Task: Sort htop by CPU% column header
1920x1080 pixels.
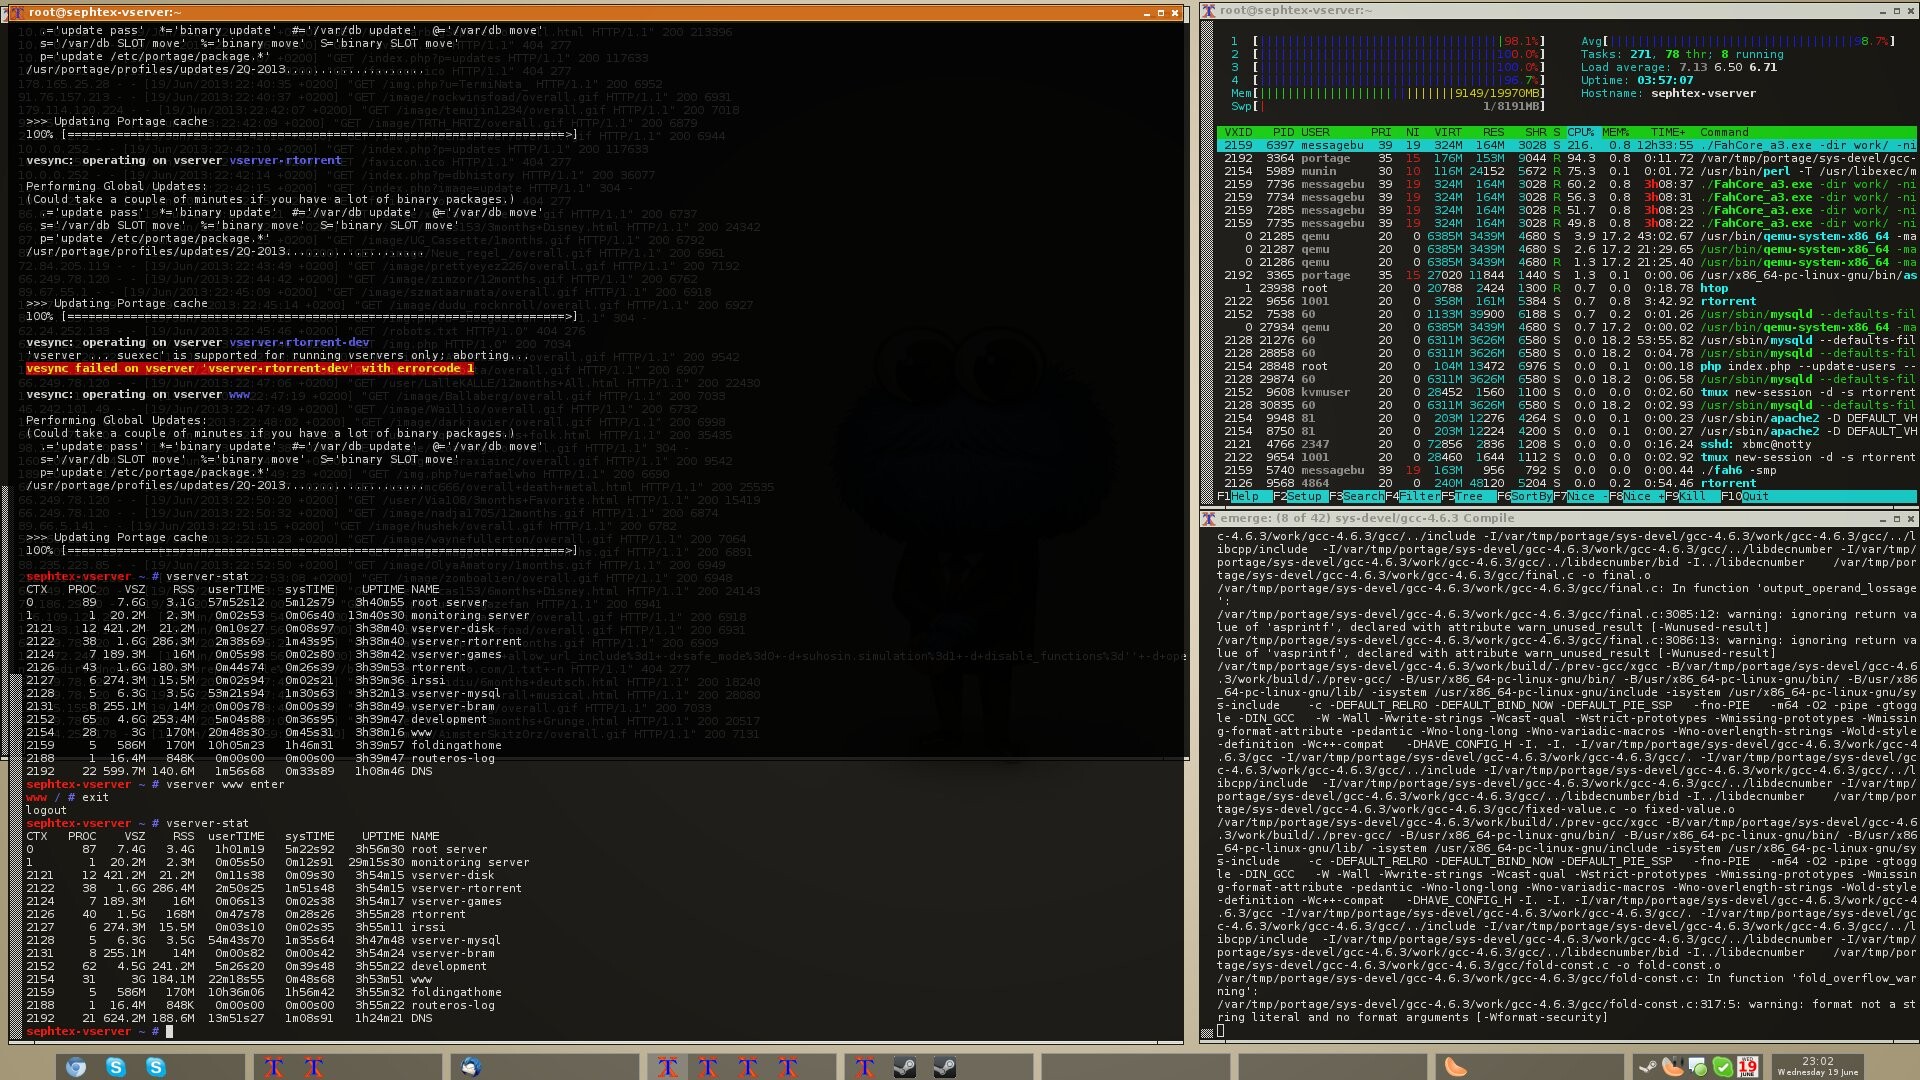Action: click(x=1580, y=132)
